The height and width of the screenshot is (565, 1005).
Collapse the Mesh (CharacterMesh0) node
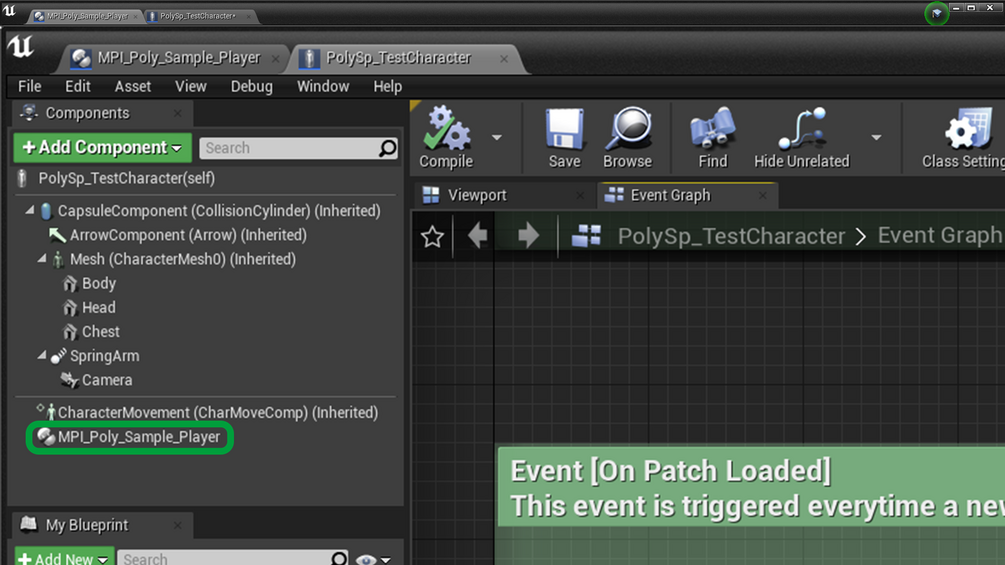pyautogui.click(x=42, y=259)
